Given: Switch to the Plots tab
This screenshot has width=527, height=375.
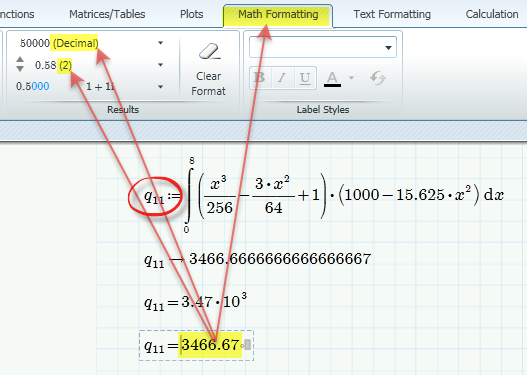Looking at the screenshot, I should coord(192,14).
